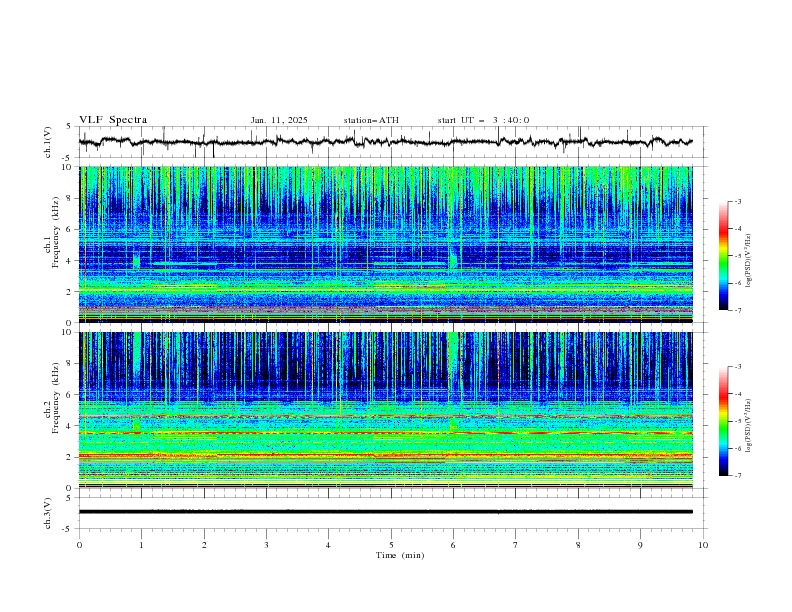Click the lower color scale bar

723,421
